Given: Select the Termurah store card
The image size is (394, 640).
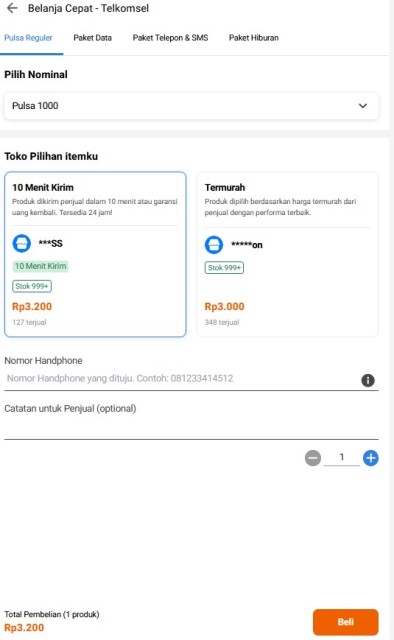Looking at the screenshot, I should pyautogui.click(x=288, y=254).
